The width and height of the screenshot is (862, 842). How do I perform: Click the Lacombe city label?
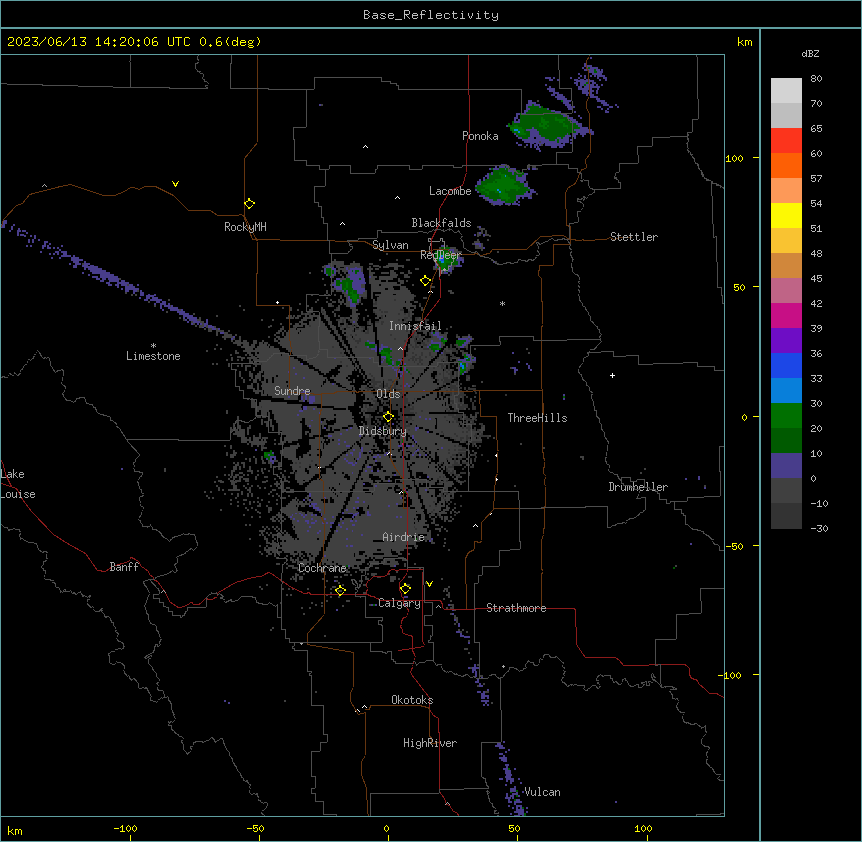click(x=450, y=191)
